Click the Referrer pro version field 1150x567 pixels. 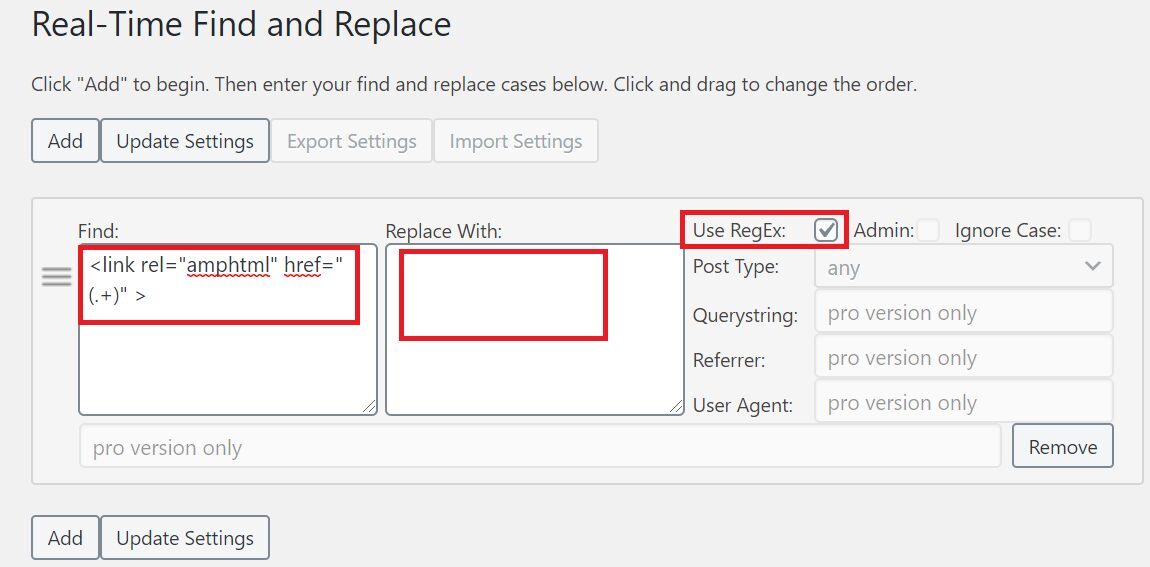[x=964, y=356]
